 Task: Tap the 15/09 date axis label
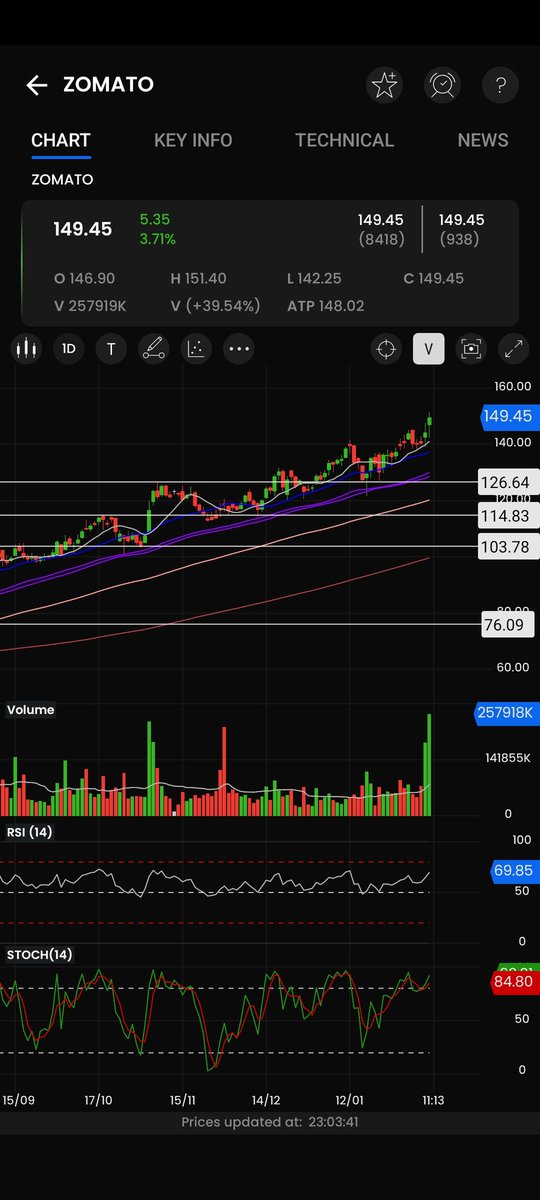tap(18, 1099)
